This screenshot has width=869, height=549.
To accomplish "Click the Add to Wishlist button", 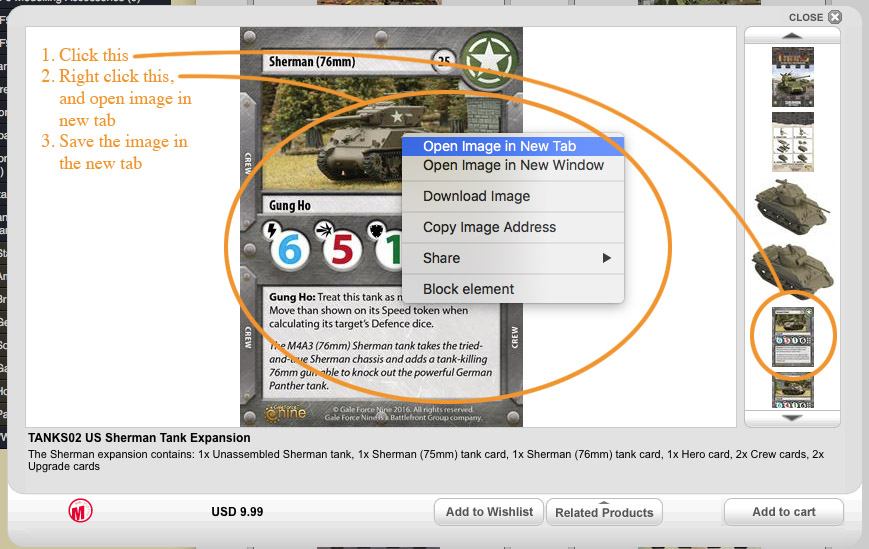I will [489, 512].
